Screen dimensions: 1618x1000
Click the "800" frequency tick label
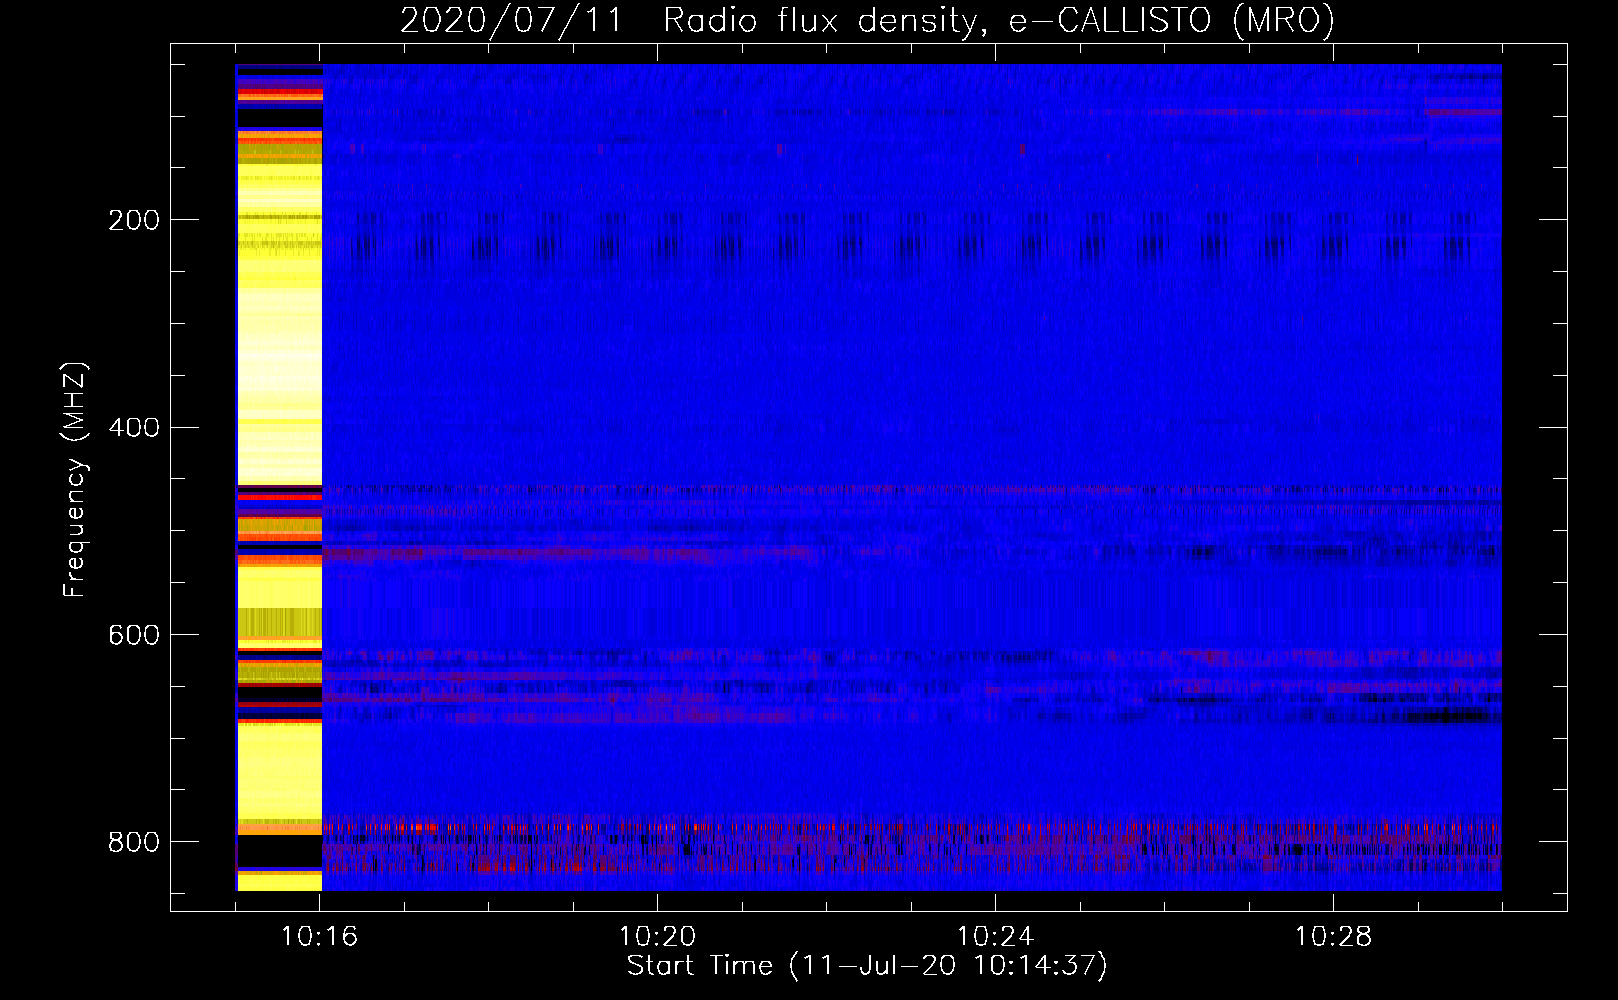[x=134, y=843]
